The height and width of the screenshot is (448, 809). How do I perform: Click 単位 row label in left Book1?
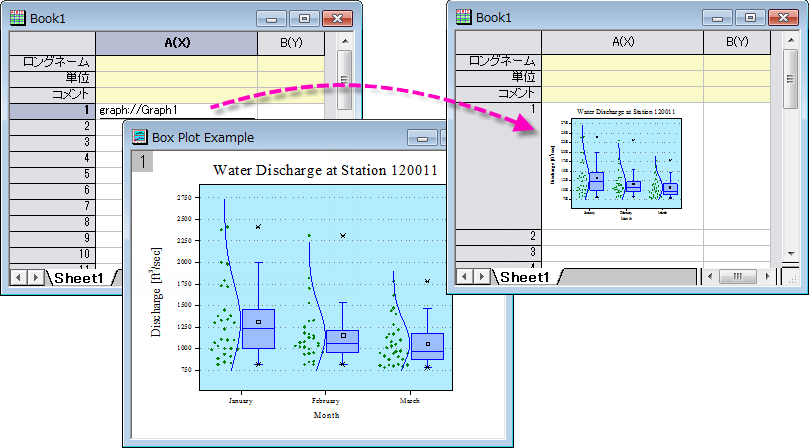[53, 79]
